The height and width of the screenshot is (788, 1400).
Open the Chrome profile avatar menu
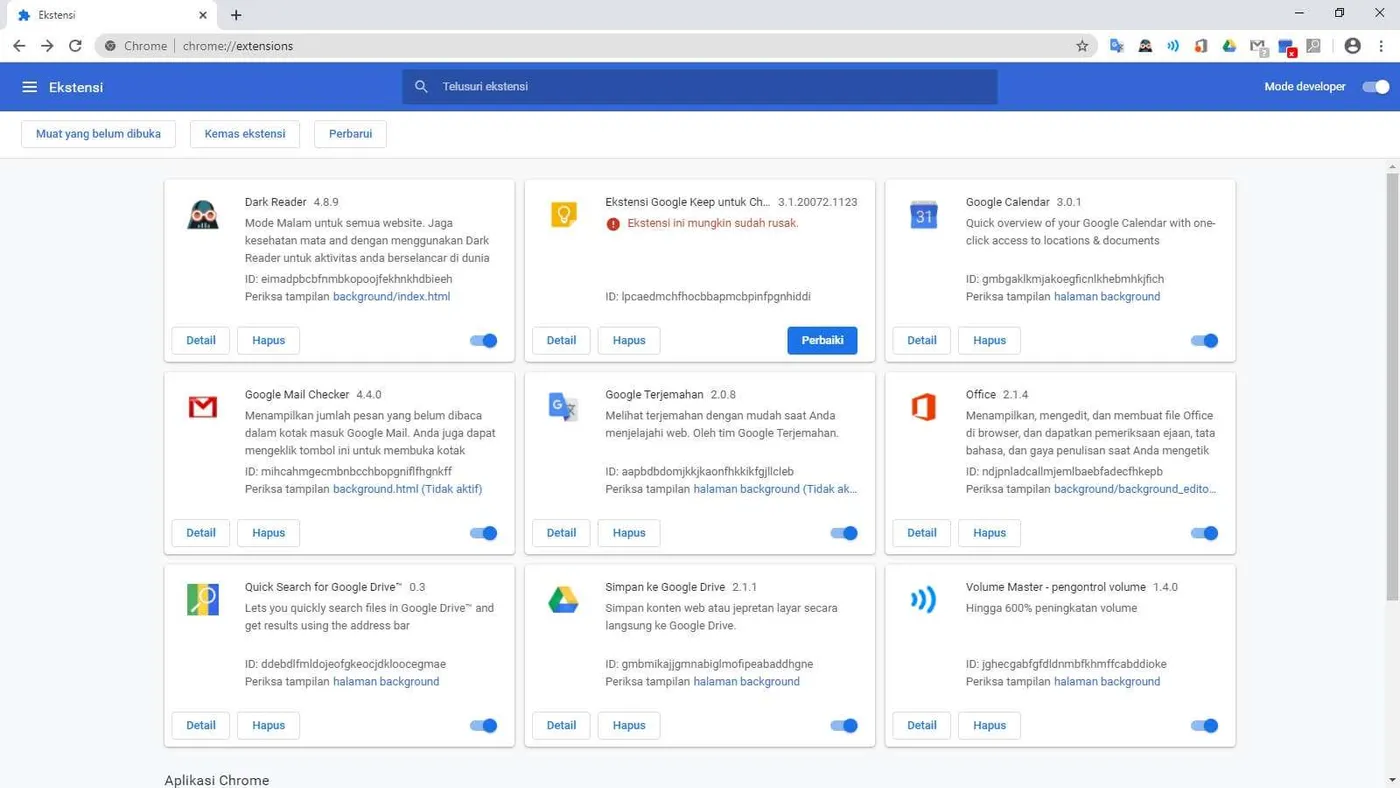pyautogui.click(x=1353, y=46)
